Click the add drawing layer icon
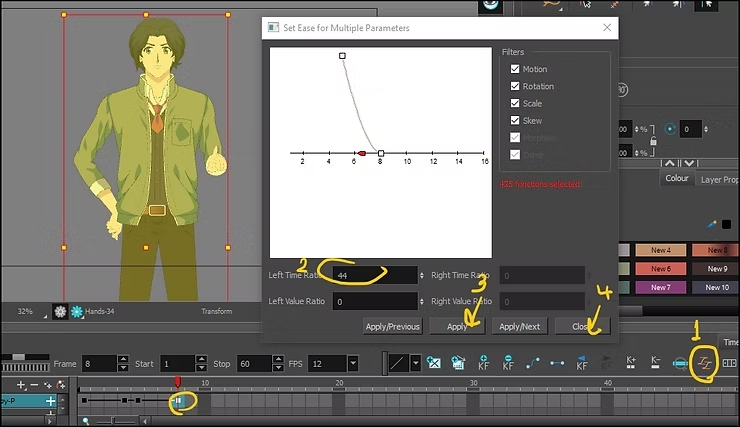Screen dimensions: 740x427 (x=47, y=385)
